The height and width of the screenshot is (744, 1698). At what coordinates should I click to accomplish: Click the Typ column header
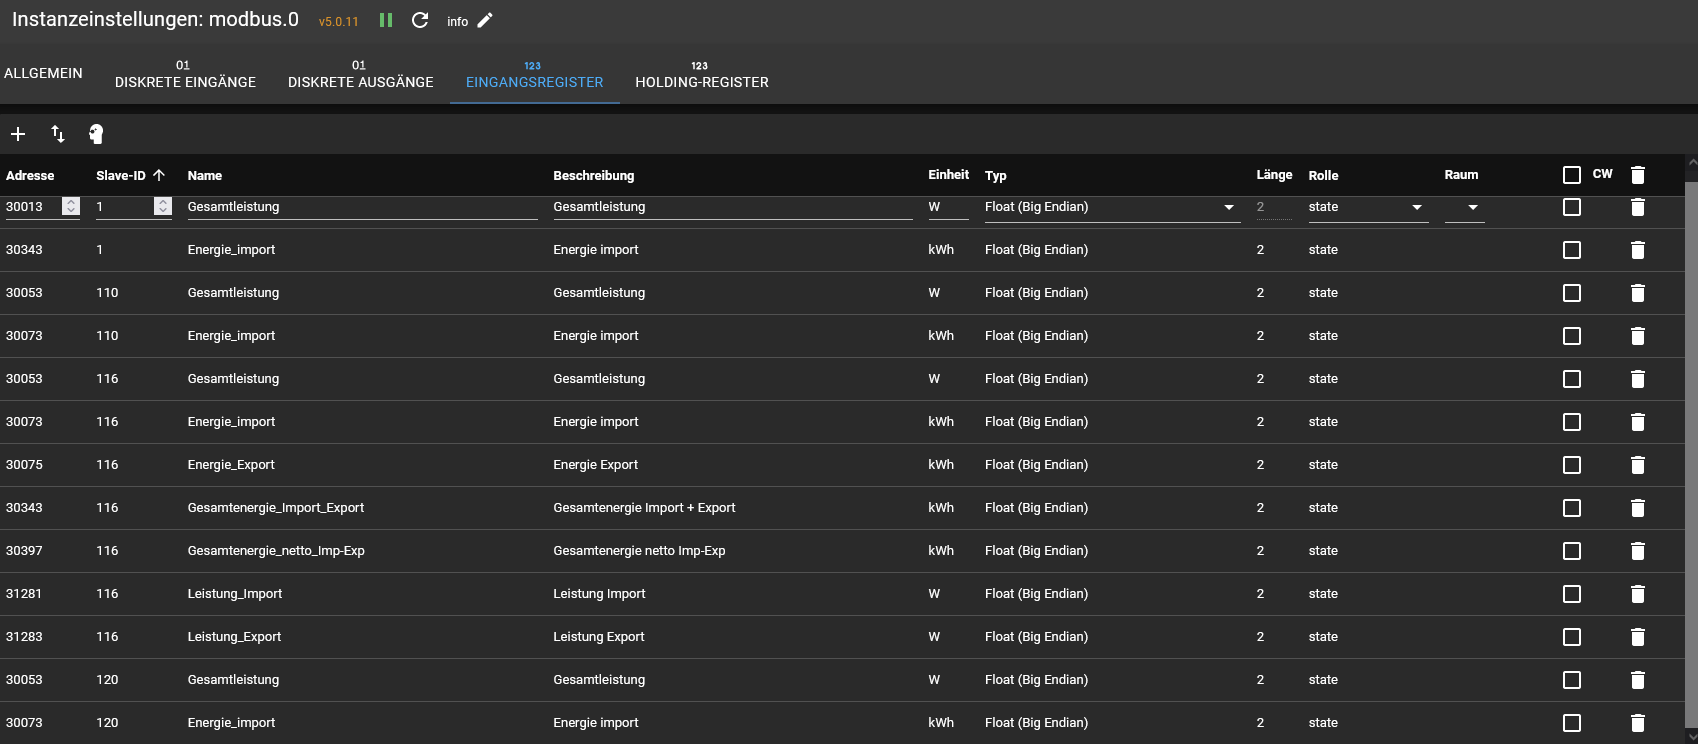coord(996,176)
